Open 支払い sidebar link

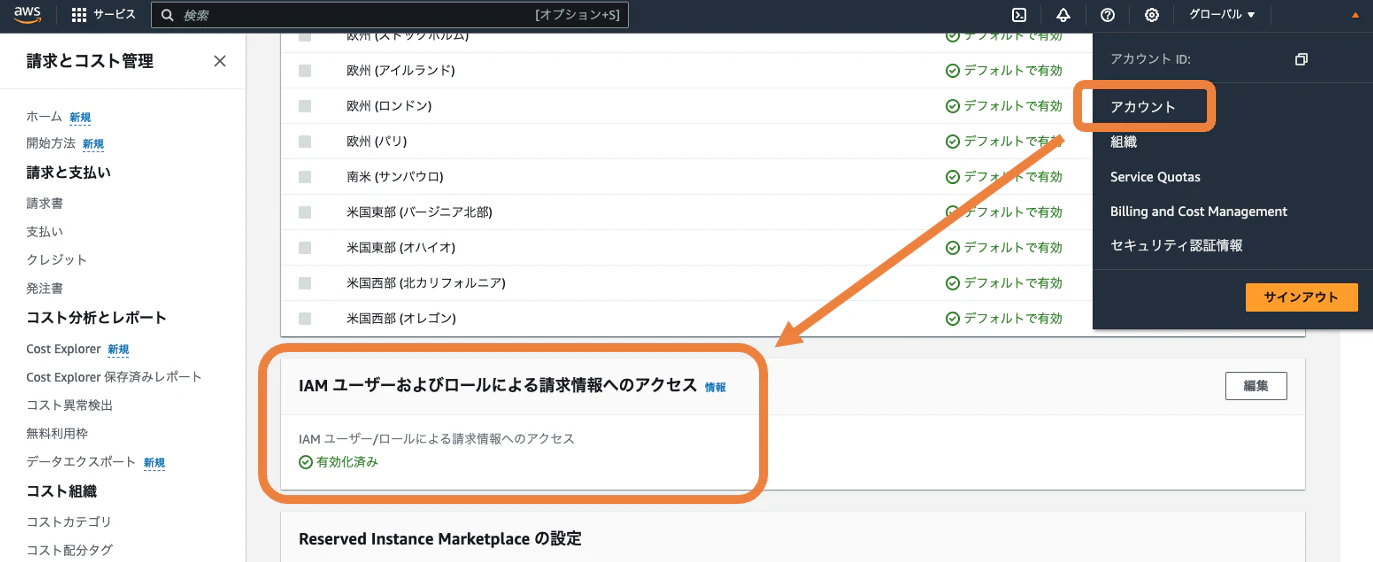45,231
